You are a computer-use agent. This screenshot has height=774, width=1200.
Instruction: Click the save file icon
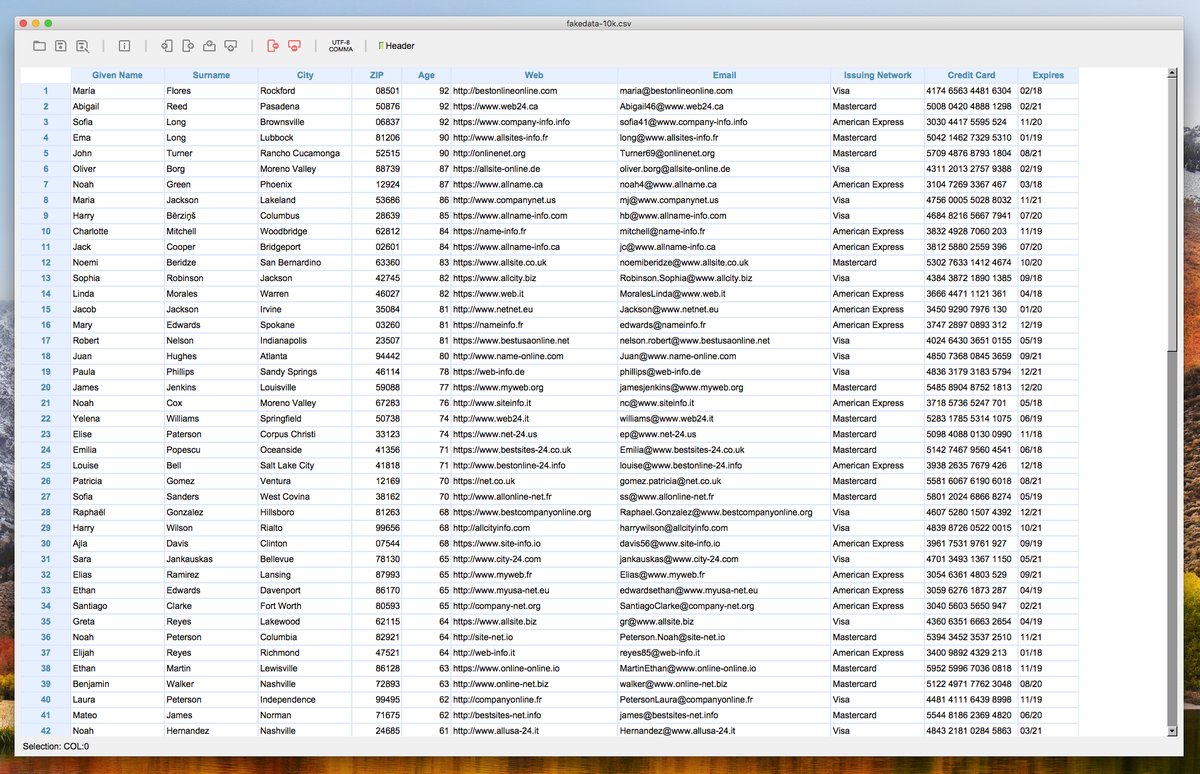coord(61,46)
